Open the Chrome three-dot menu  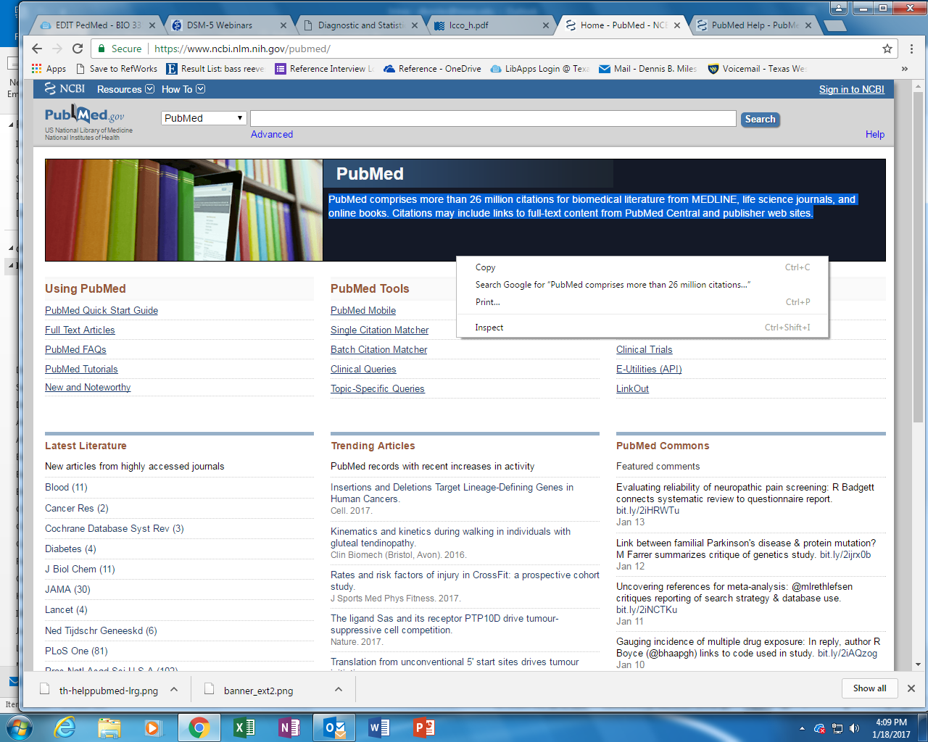tap(912, 49)
